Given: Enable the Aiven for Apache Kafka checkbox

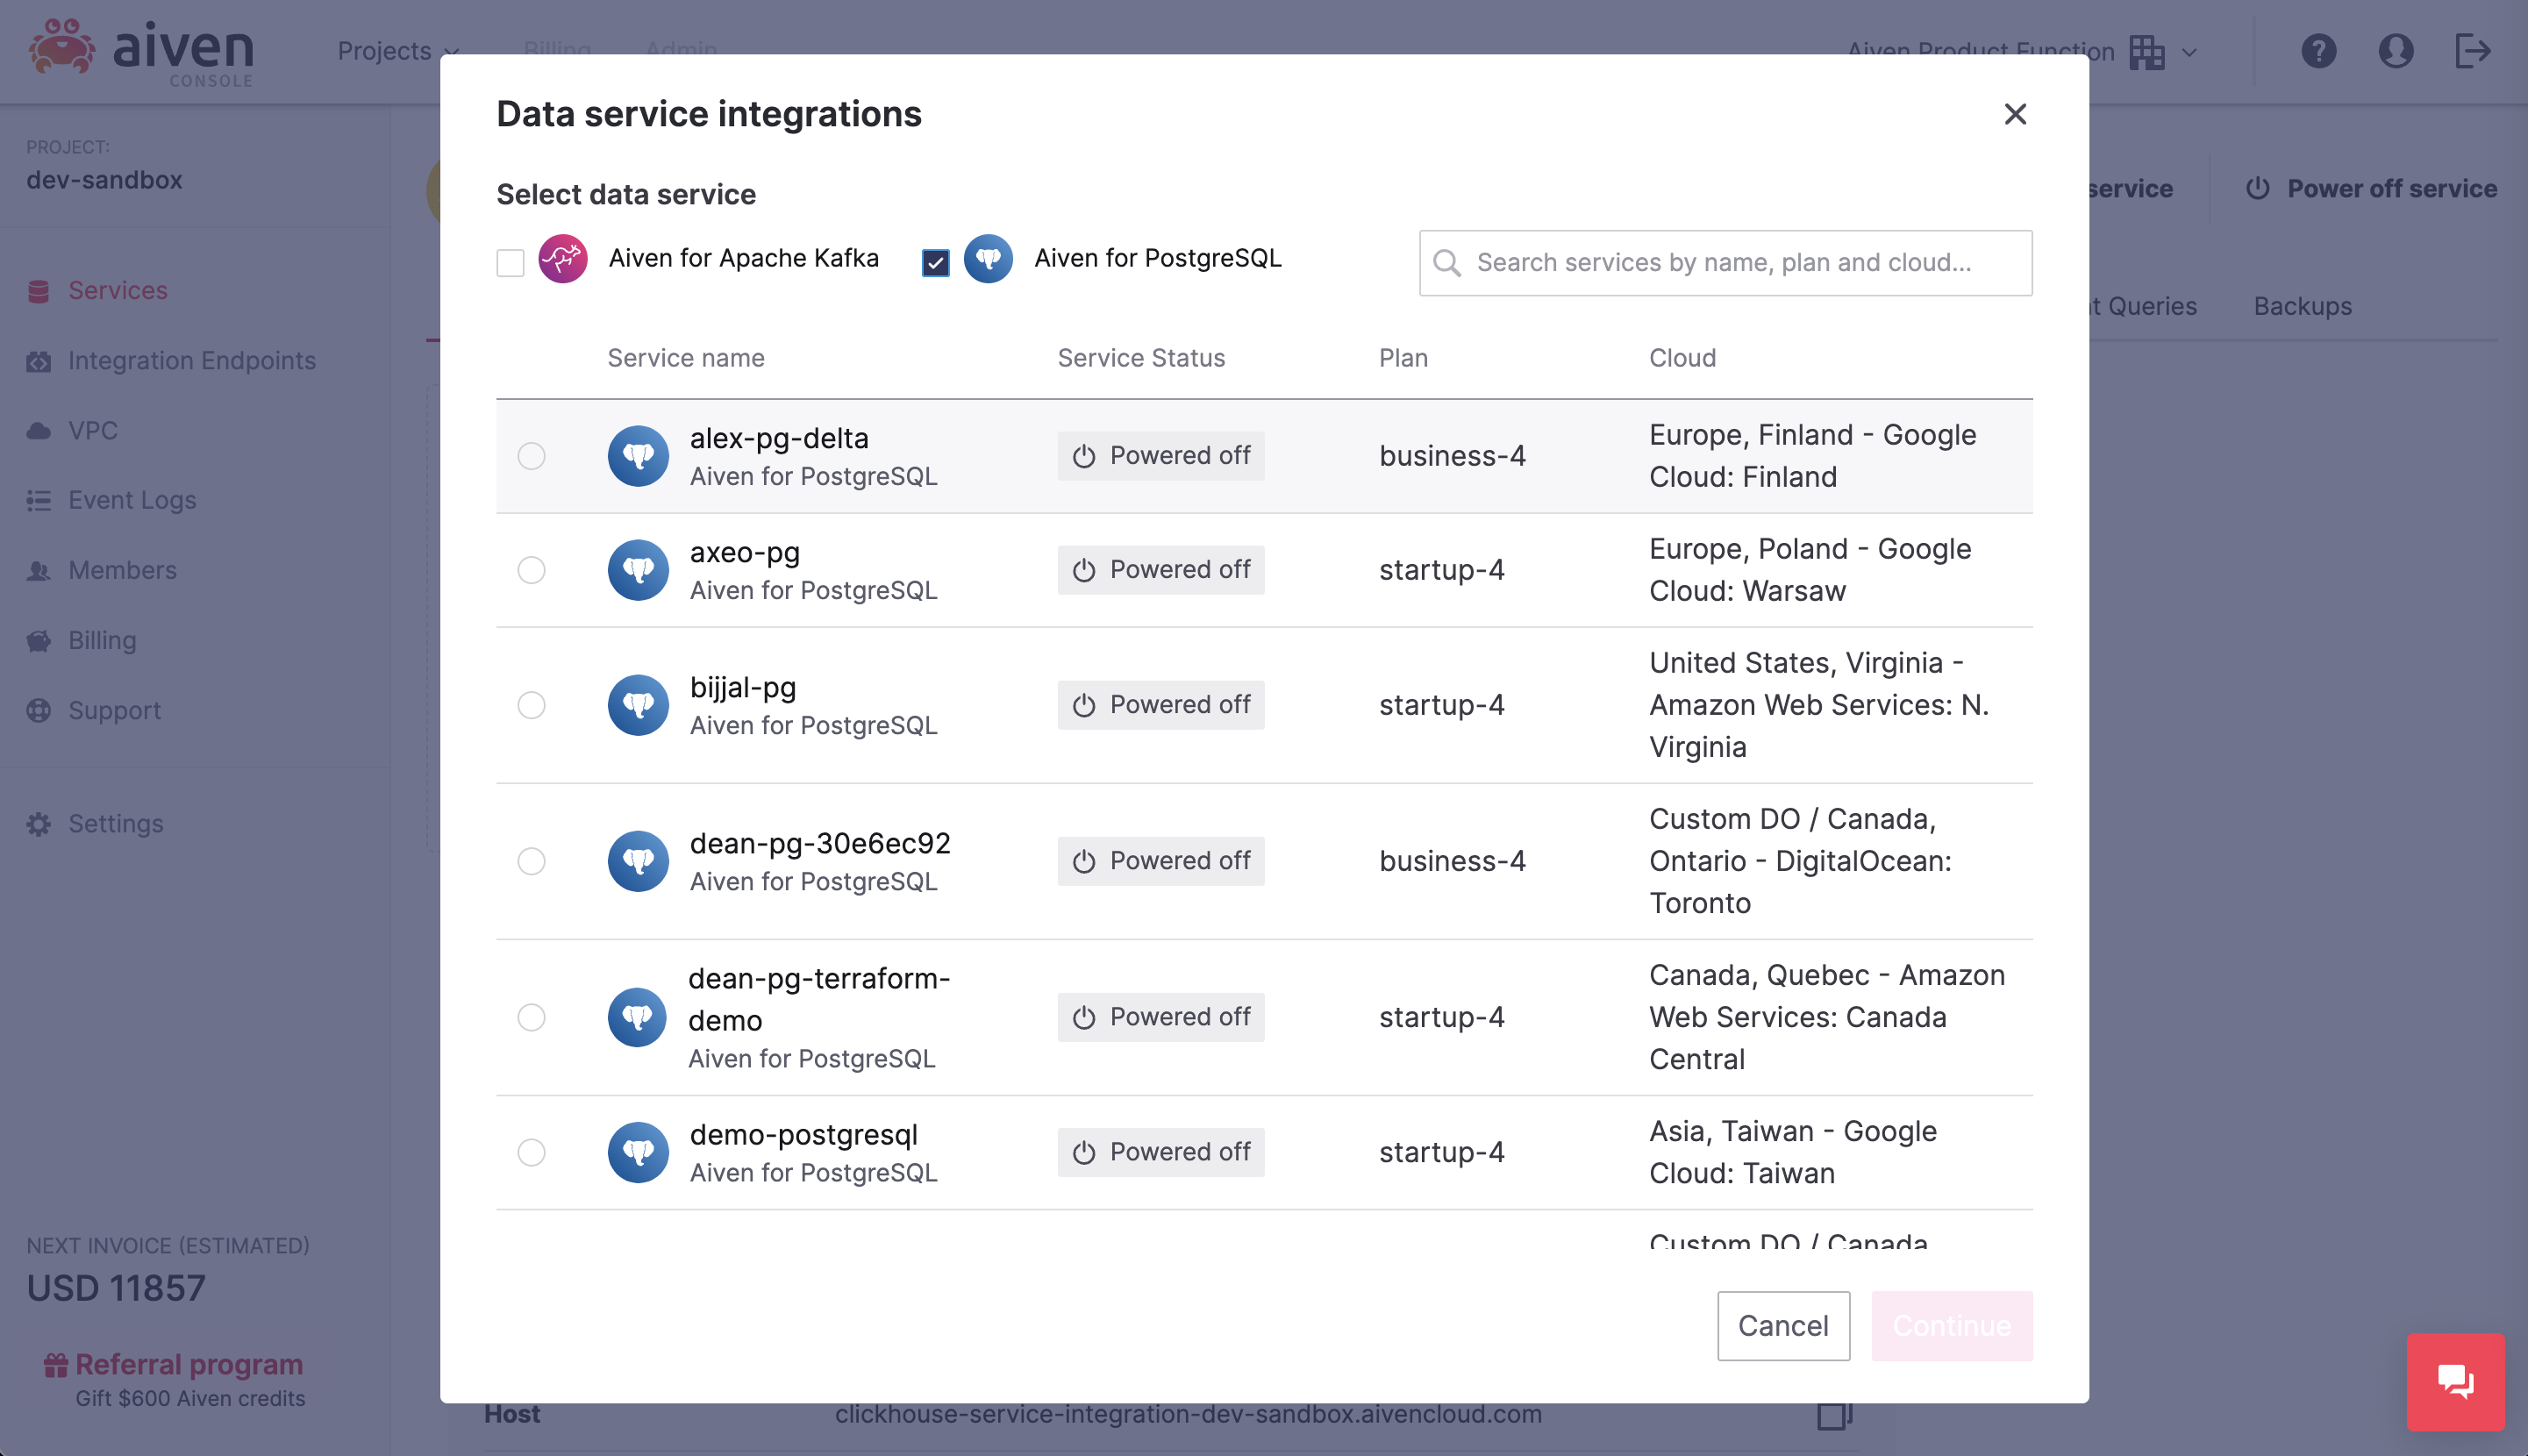Looking at the screenshot, I should coord(510,263).
